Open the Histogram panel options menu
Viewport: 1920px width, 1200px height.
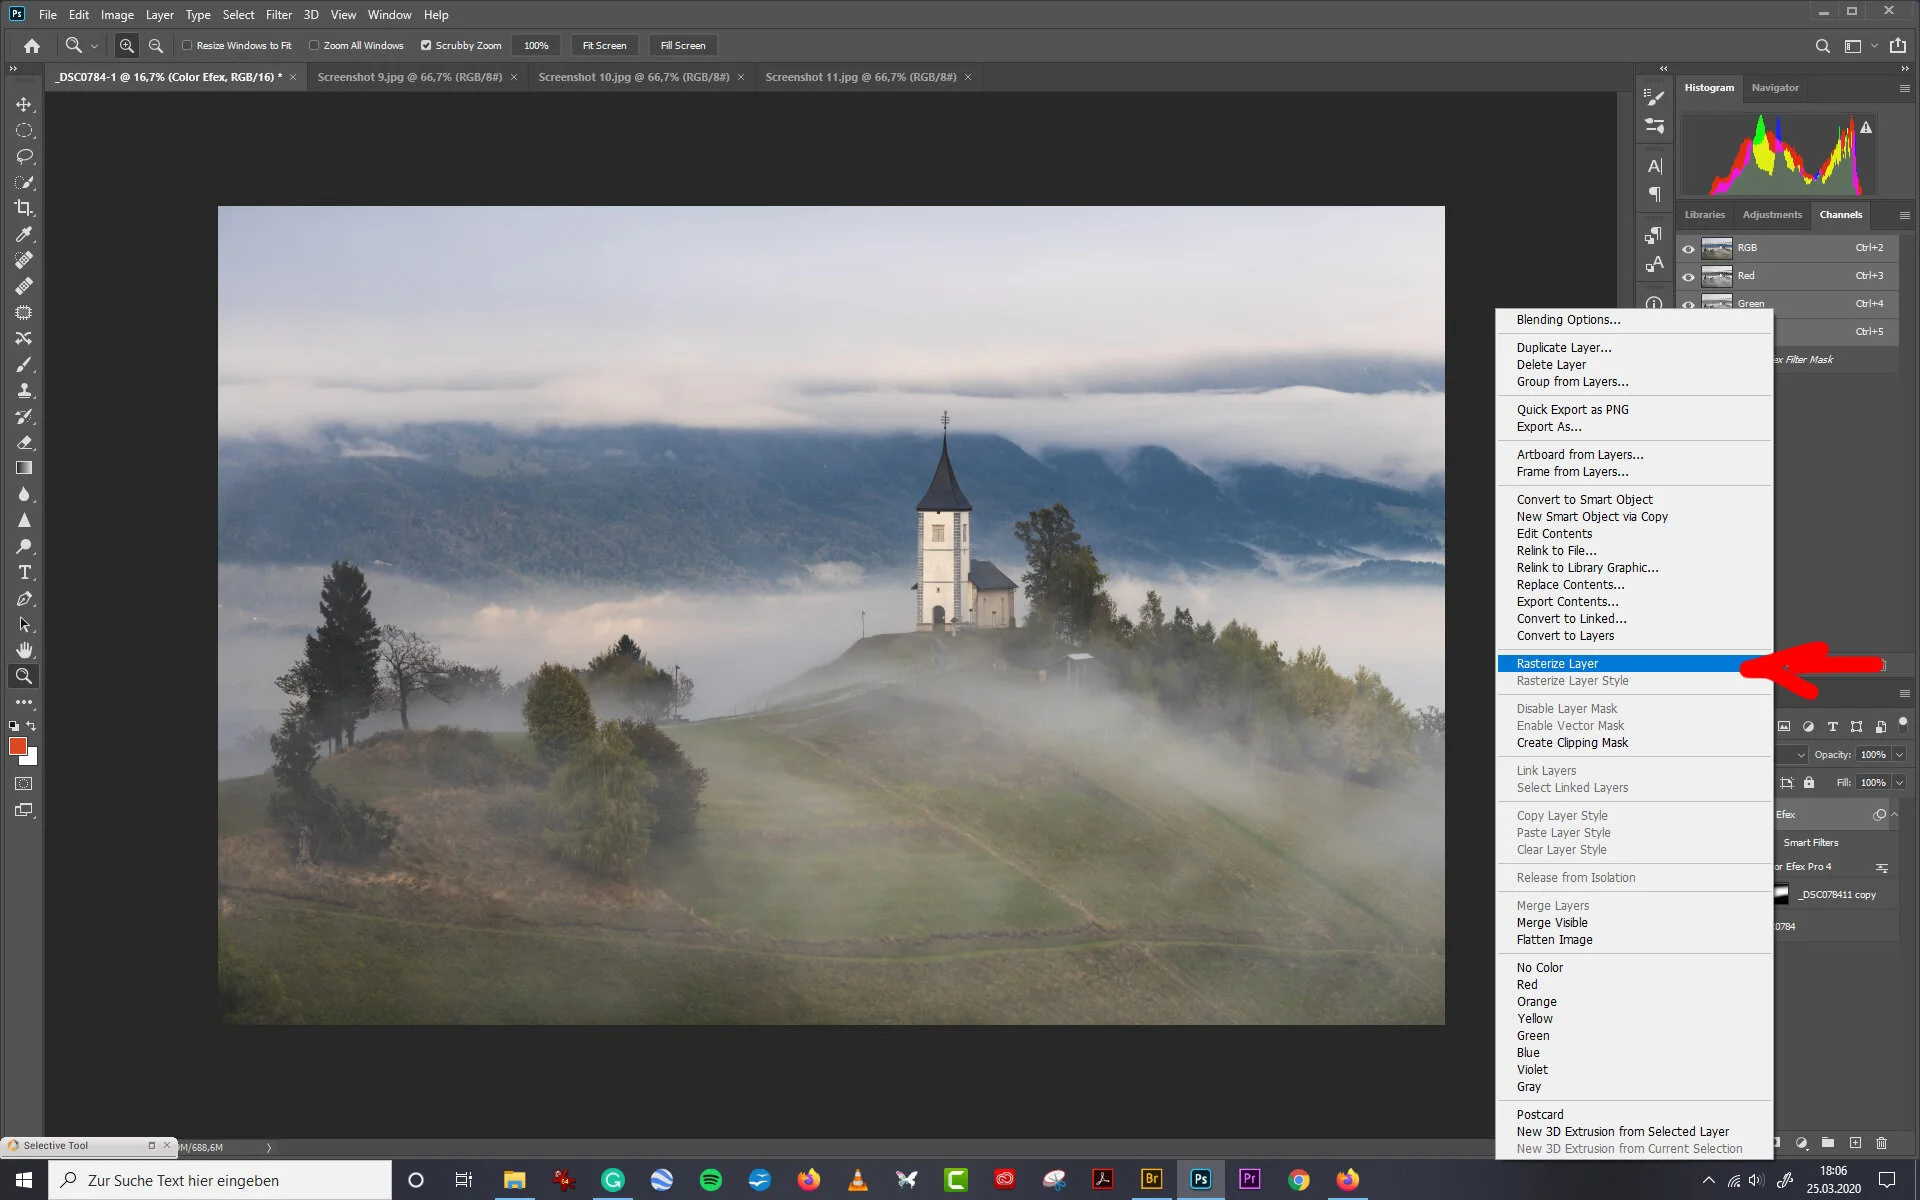(x=1904, y=88)
